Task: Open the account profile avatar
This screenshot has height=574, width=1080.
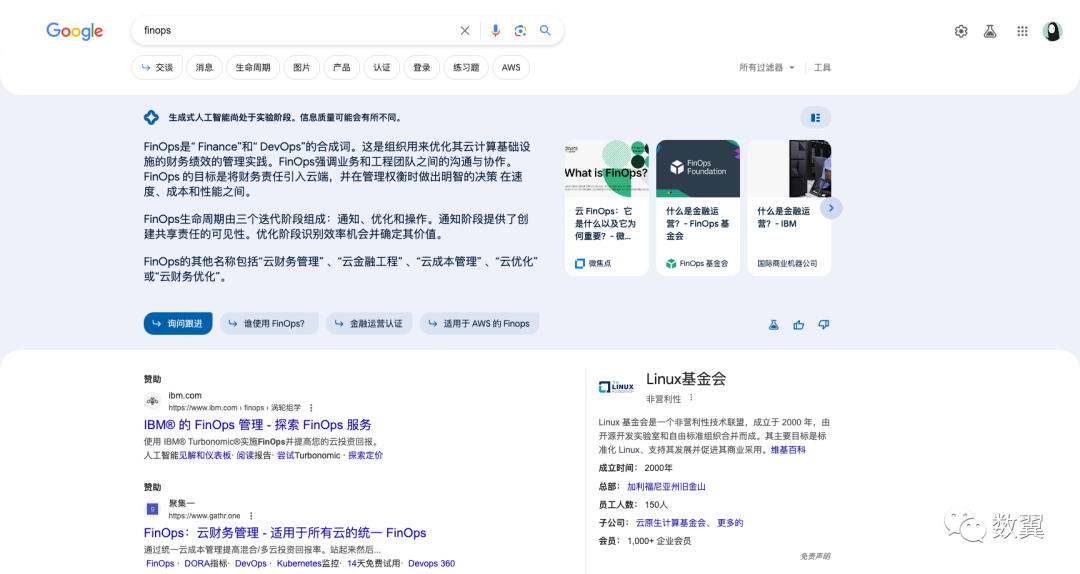Action: coord(1052,31)
